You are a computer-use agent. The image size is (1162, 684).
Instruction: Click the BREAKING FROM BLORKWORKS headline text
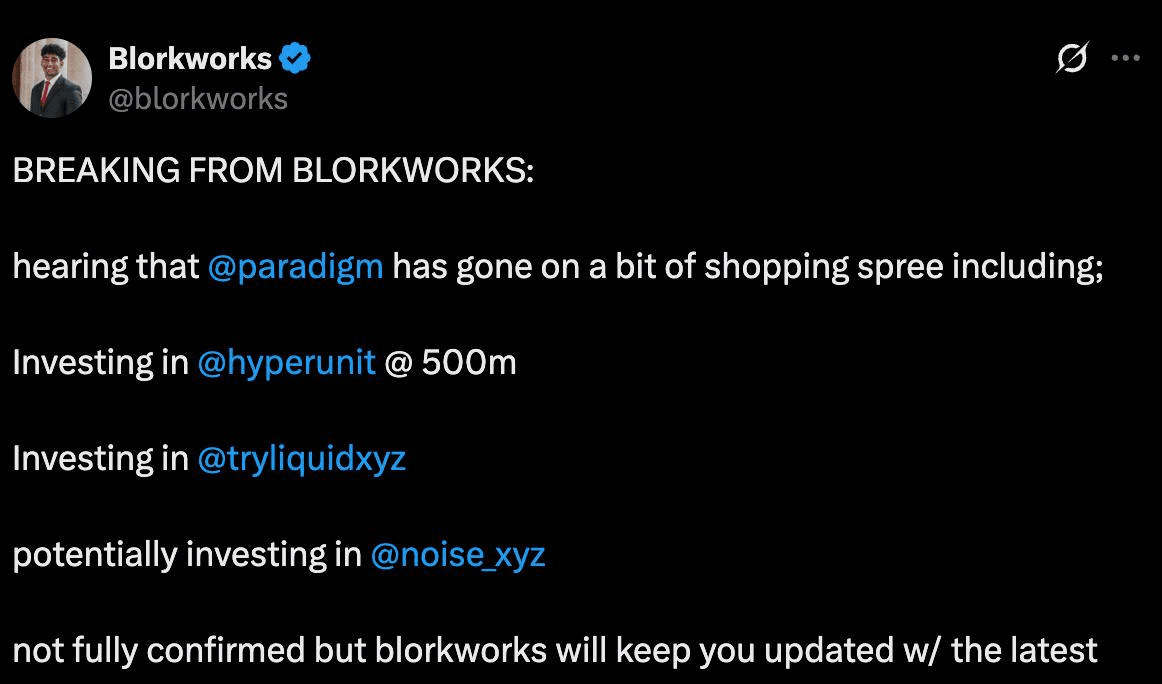click(x=273, y=171)
